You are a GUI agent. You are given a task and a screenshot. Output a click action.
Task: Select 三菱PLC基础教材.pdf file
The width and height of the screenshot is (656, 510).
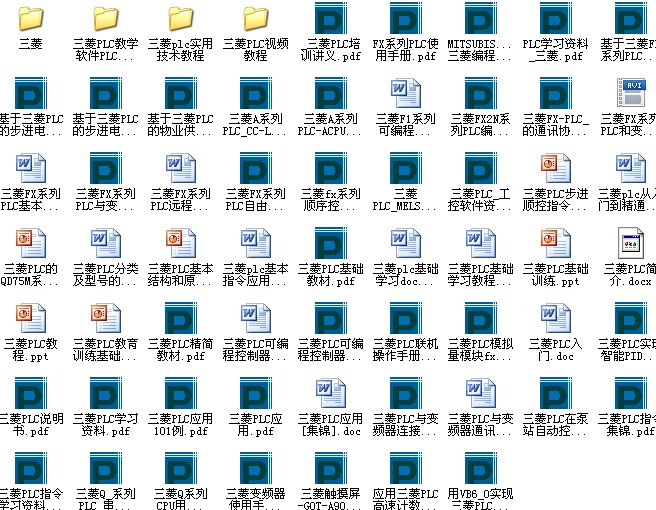click(x=331, y=244)
